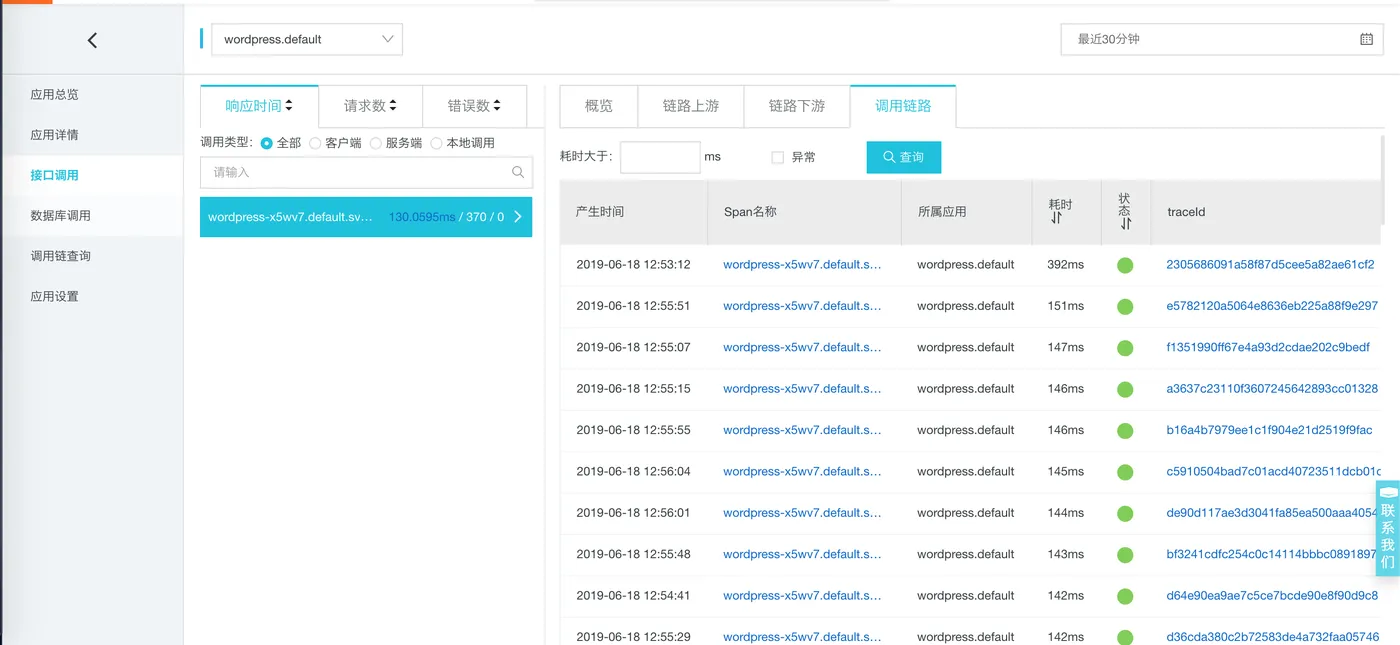Open the 最近30分钟 time range picker
Screen dimensions: 1400x645
click(1222, 39)
